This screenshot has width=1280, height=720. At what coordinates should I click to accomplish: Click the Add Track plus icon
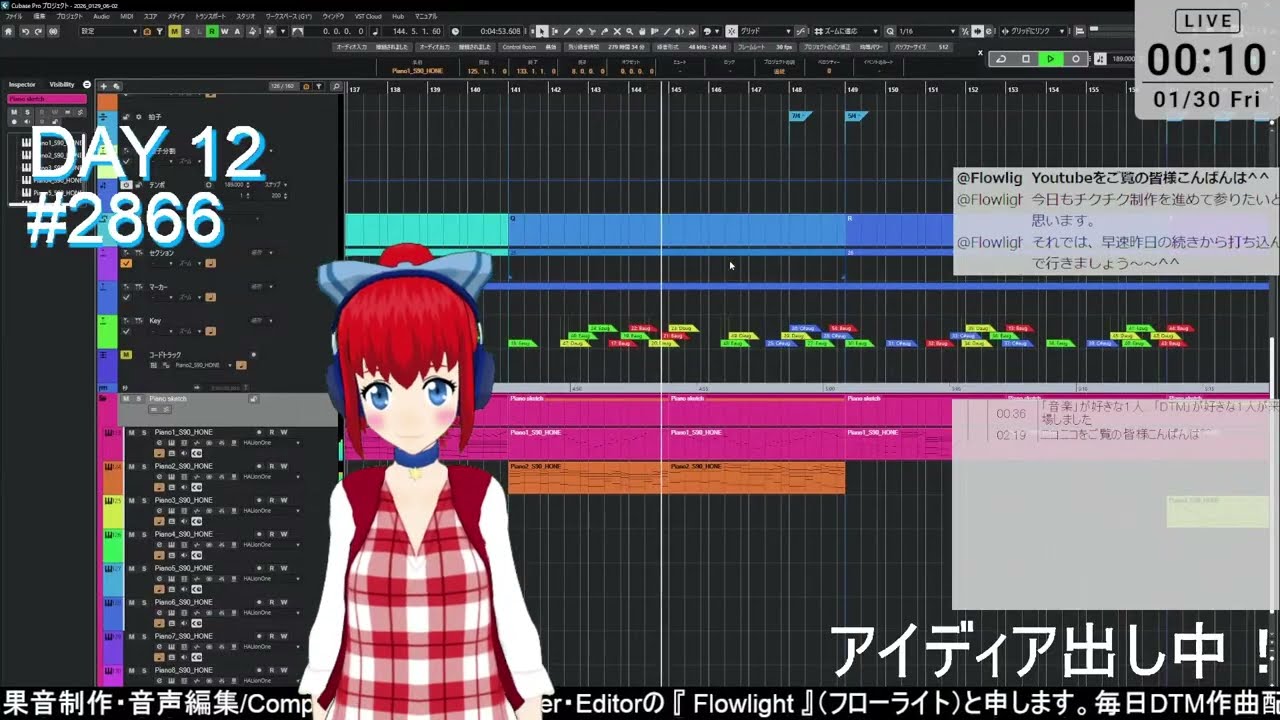coord(103,86)
